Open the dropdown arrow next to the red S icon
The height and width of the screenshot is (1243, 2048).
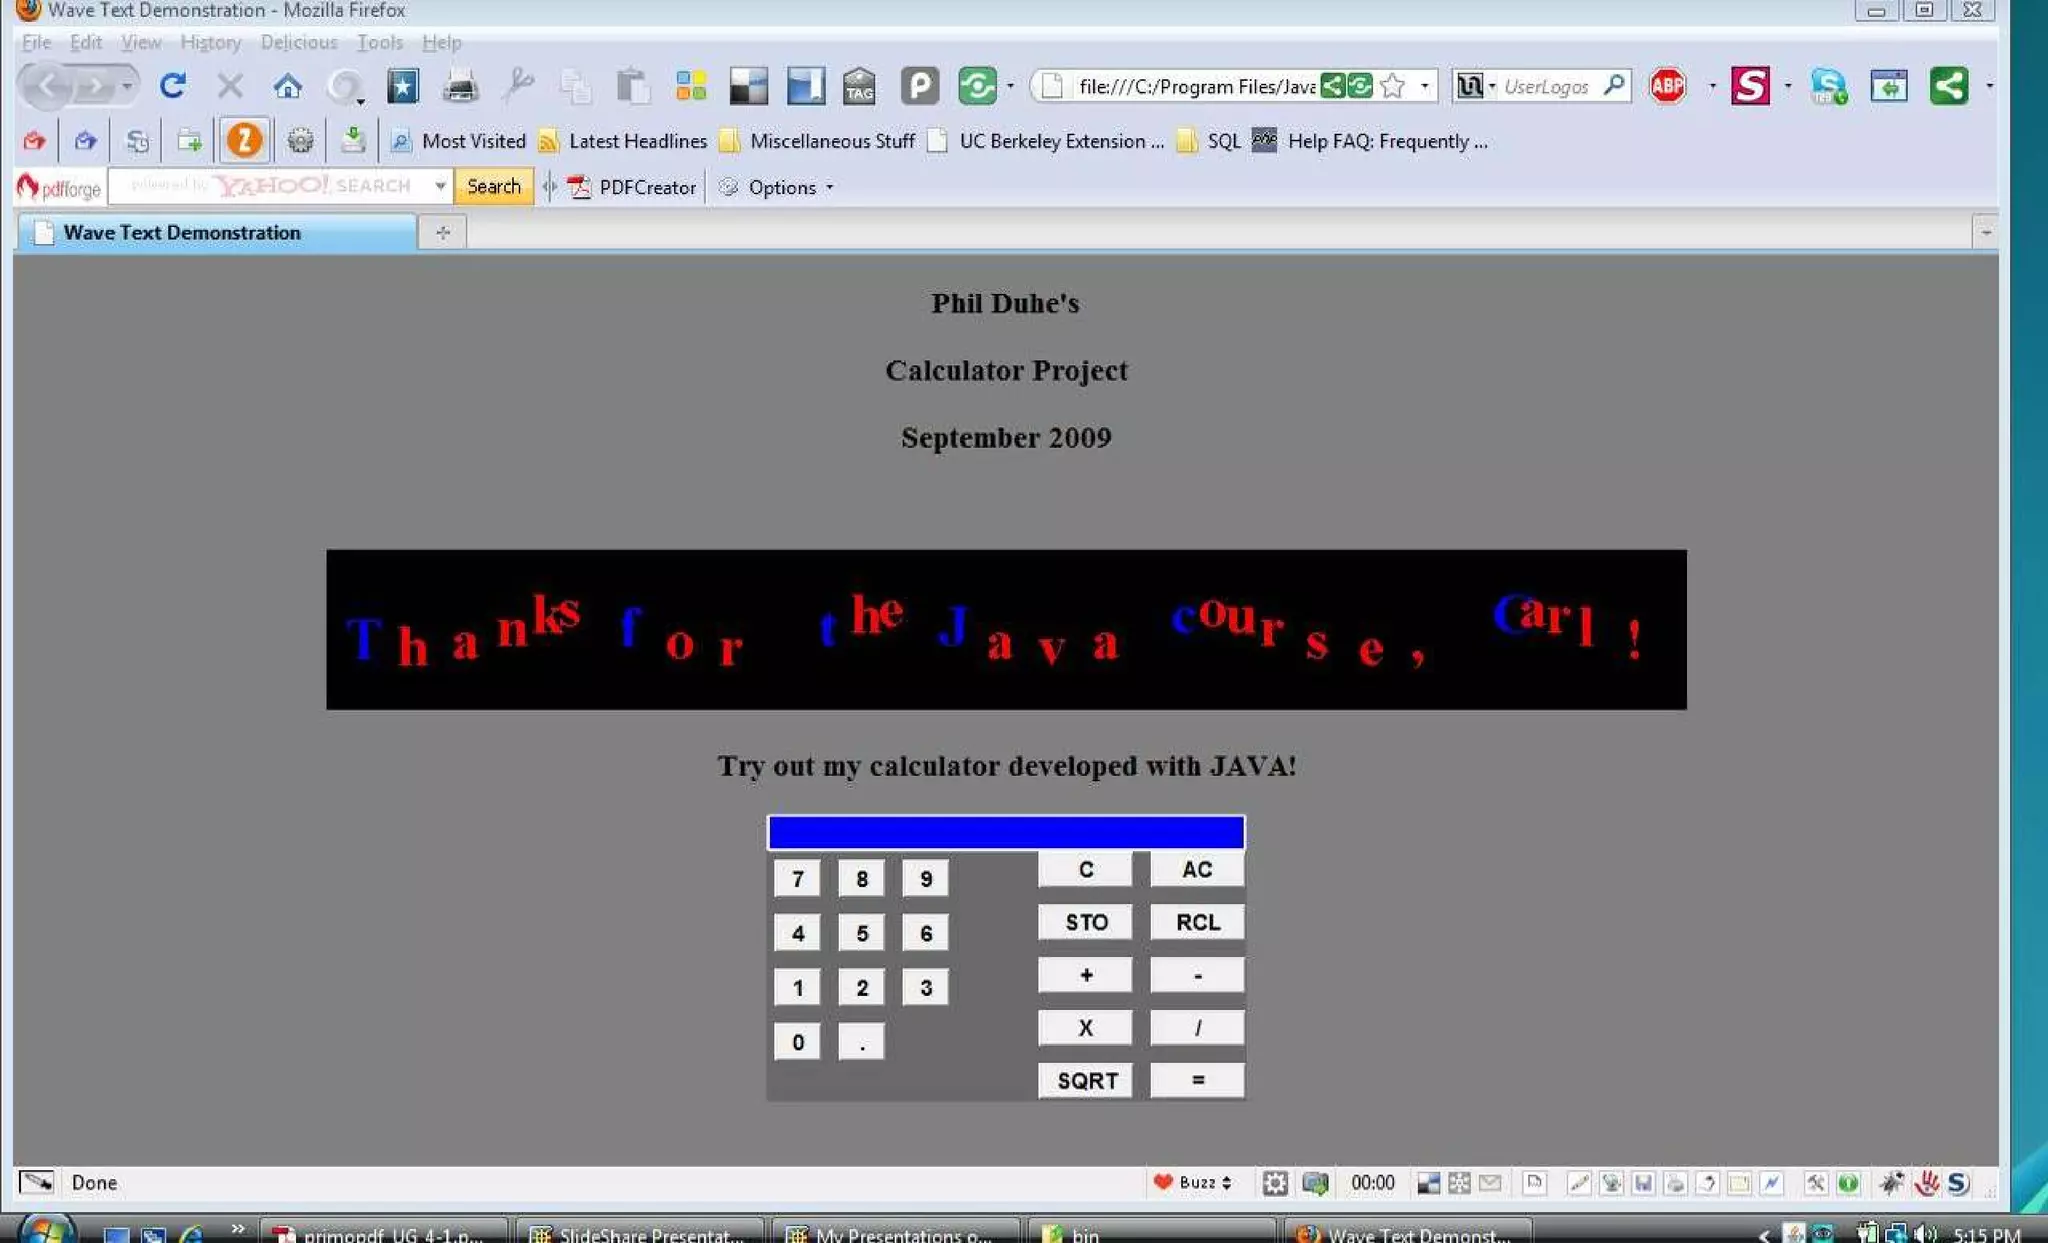pos(1788,86)
